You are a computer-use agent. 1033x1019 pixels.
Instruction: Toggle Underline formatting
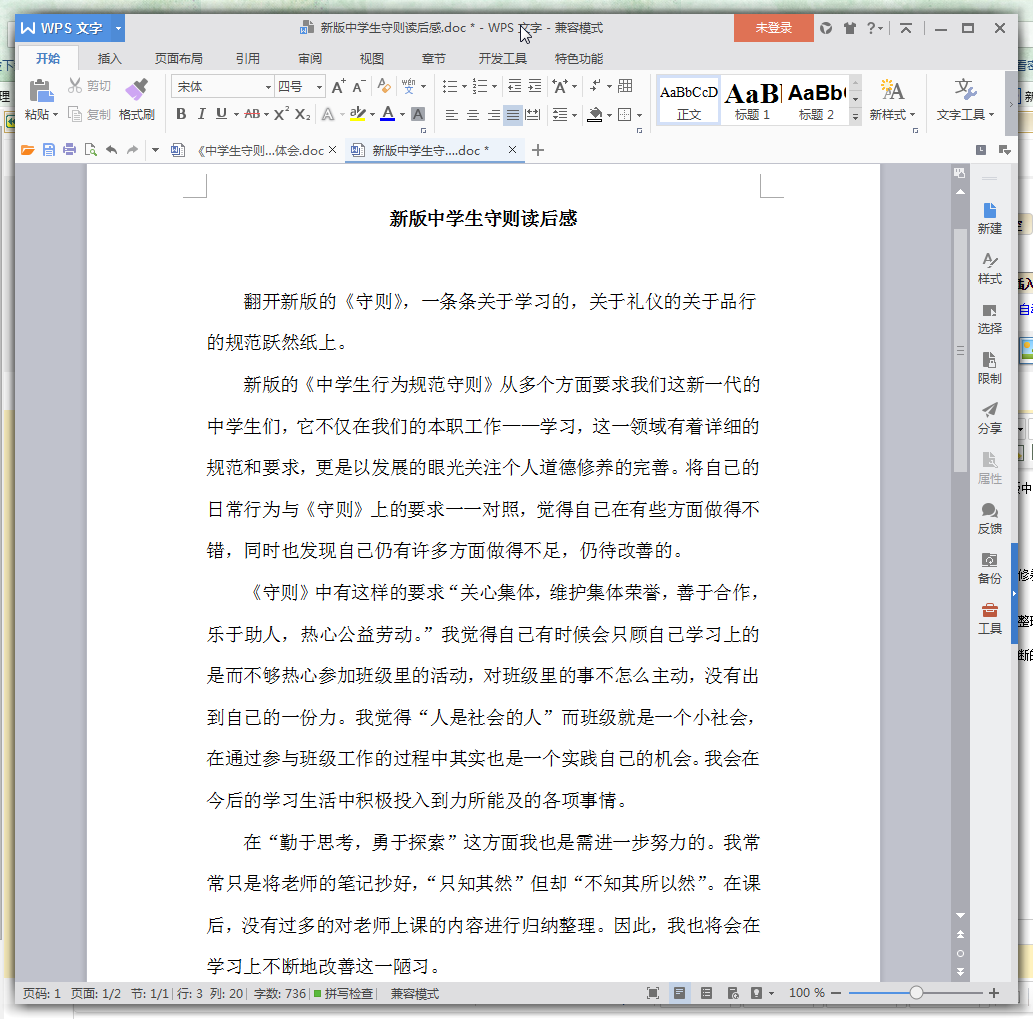221,114
